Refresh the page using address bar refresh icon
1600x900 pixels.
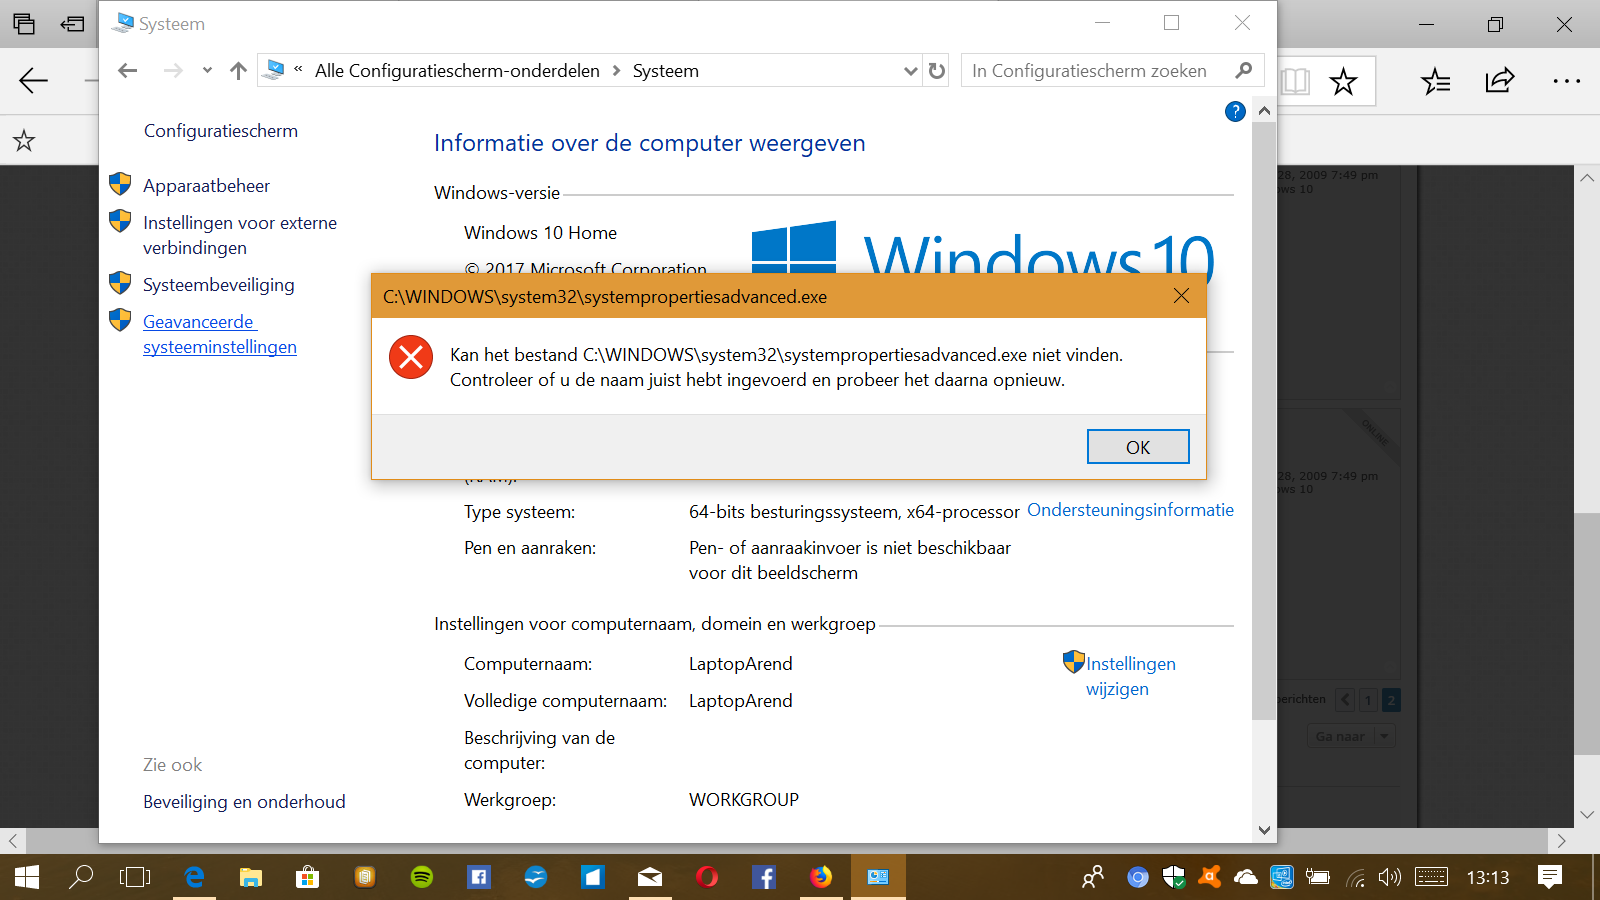point(935,70)
